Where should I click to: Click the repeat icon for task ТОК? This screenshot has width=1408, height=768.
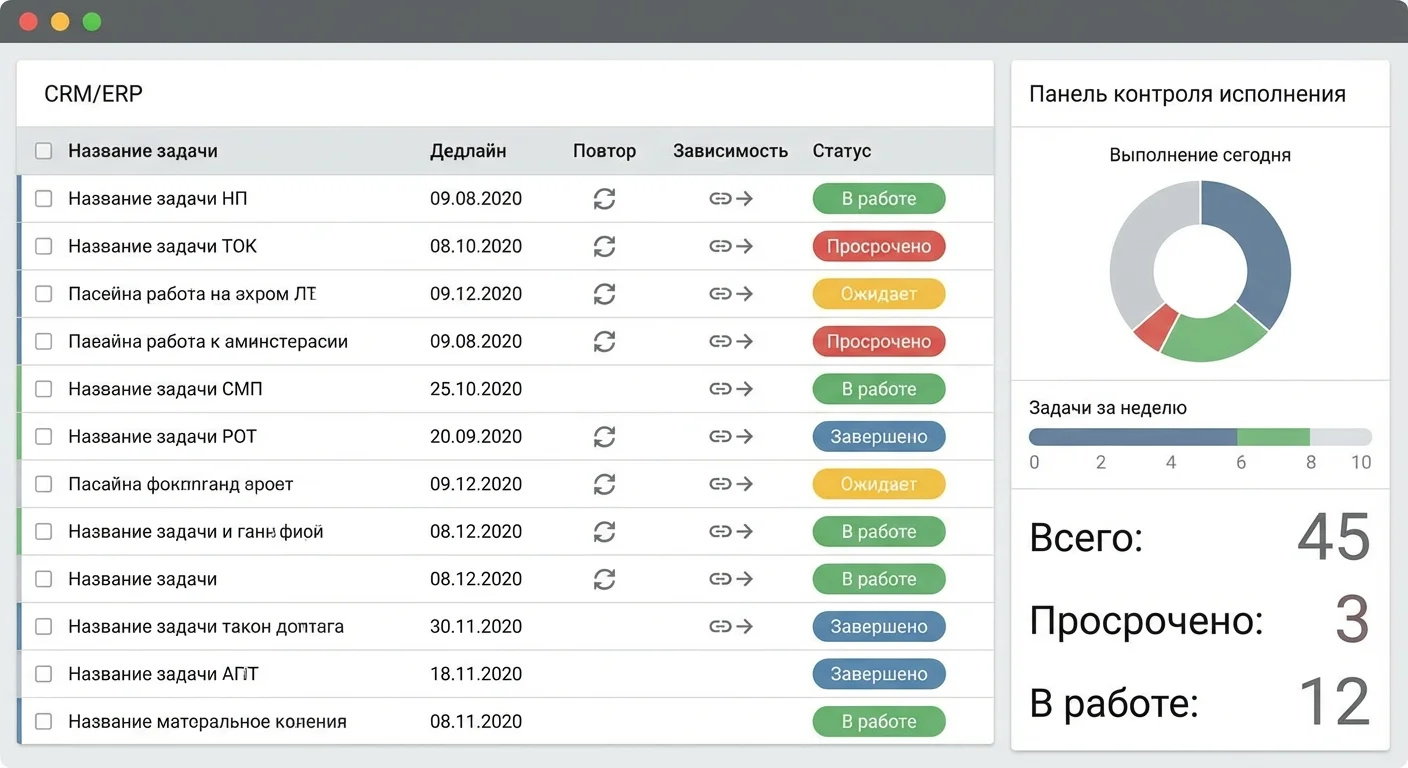(604, 246)
